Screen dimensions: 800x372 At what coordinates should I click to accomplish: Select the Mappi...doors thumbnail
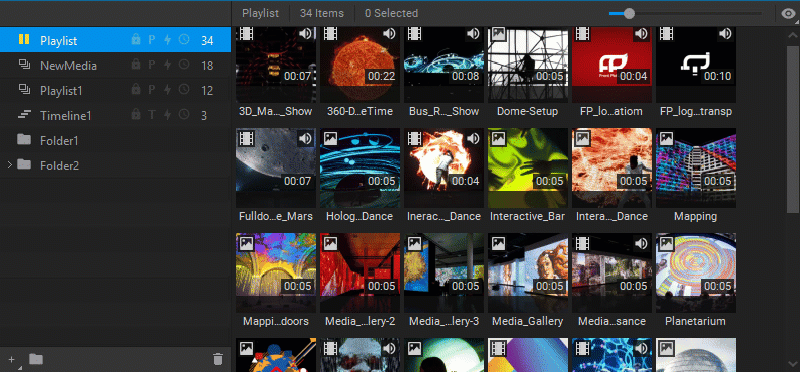coord(276,272)
